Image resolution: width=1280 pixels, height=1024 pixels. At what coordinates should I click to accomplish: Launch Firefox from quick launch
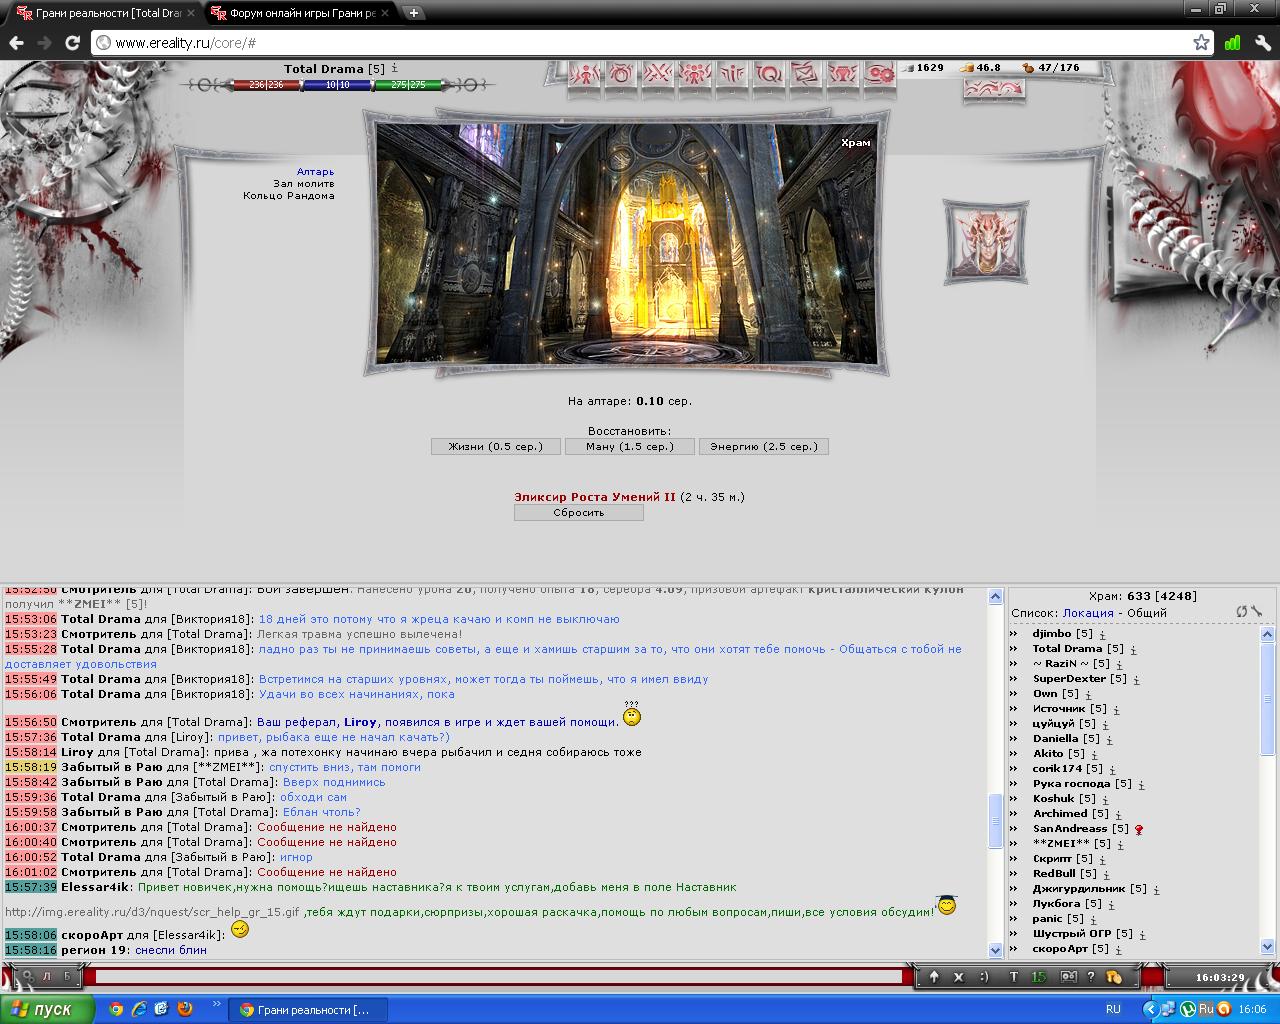tap(185, 1009)
